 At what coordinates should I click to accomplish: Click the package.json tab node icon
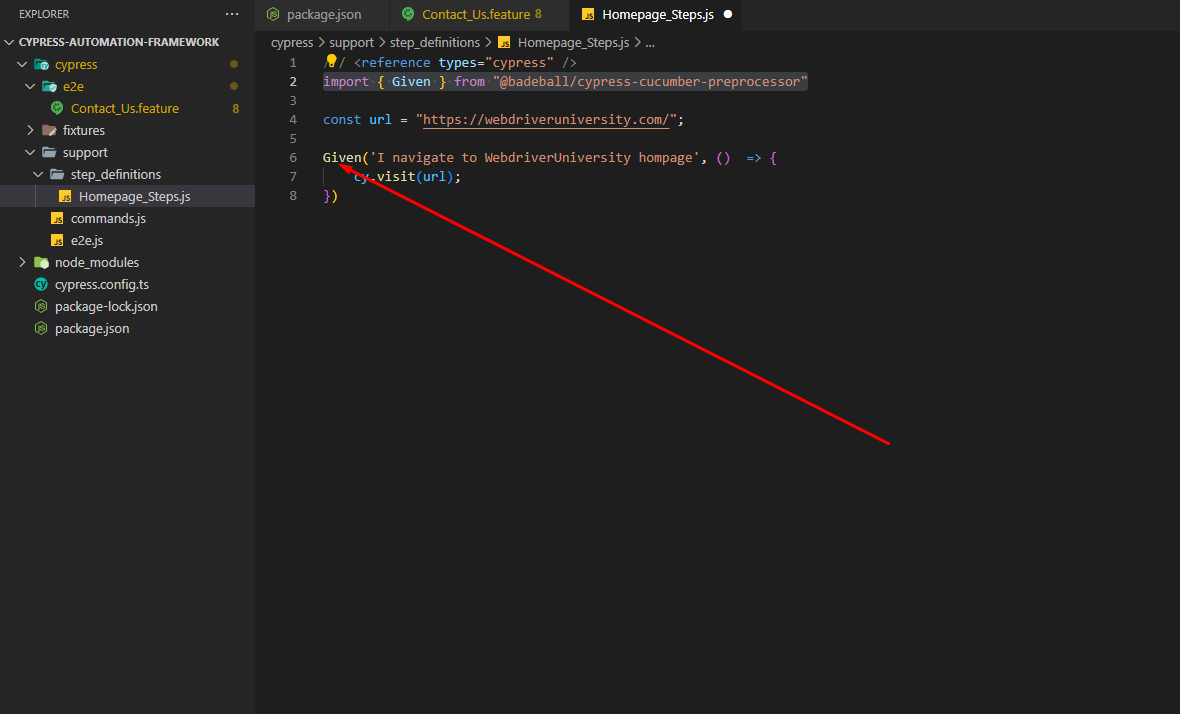click(x=273, y=14)
